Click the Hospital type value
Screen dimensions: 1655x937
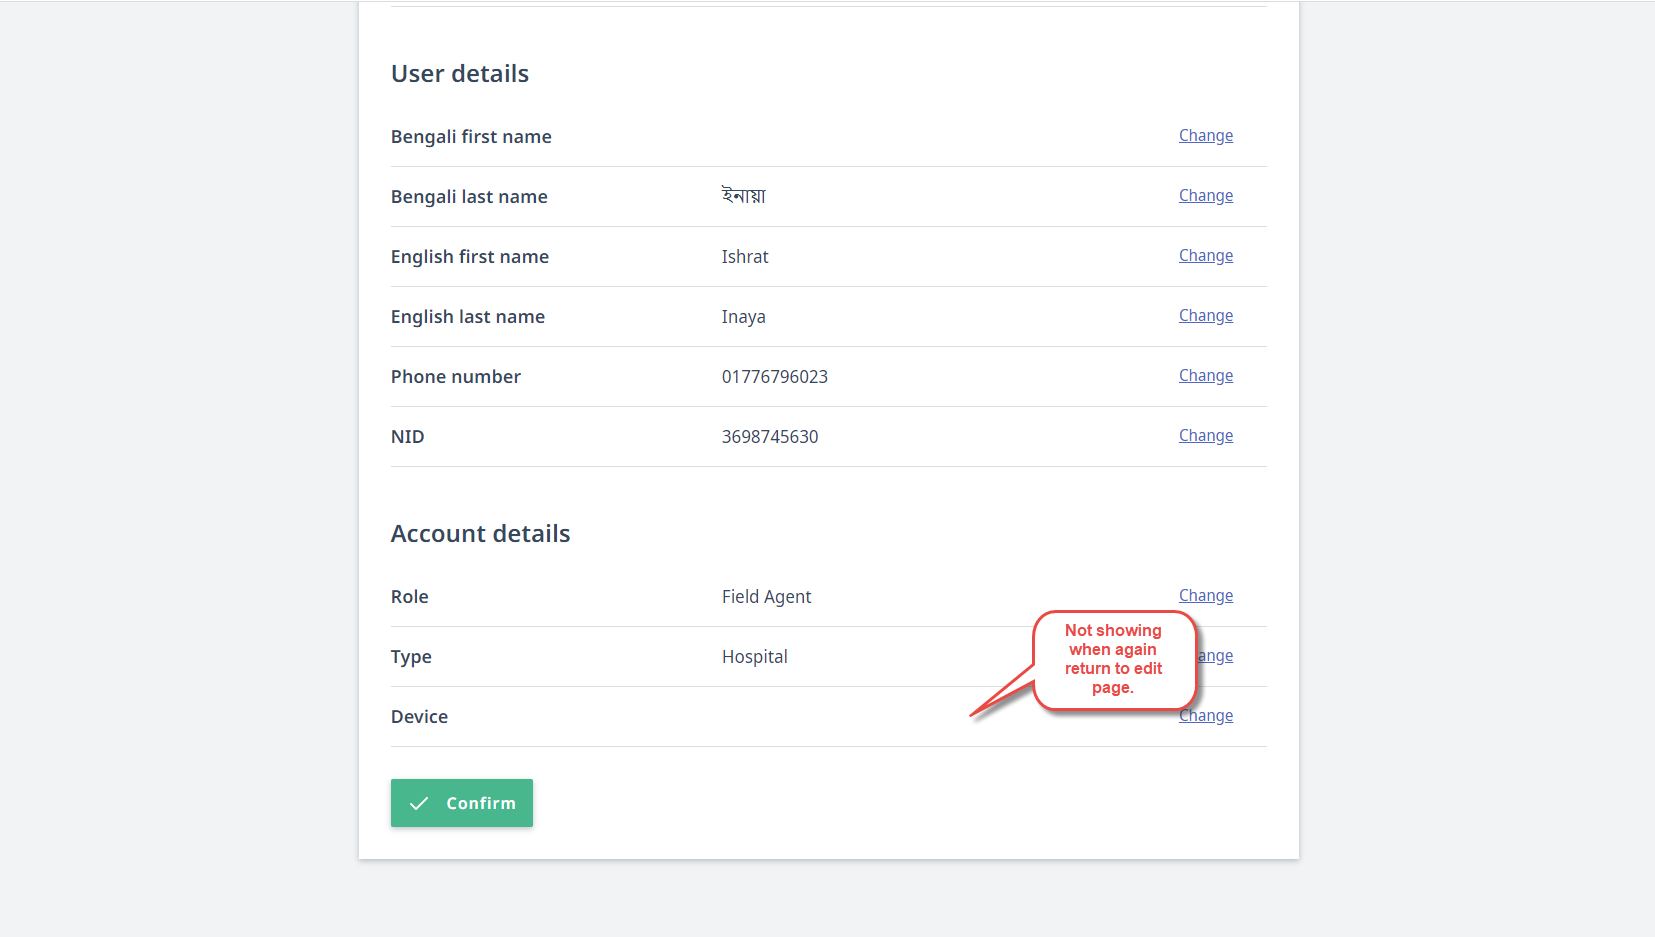point(754,656)
